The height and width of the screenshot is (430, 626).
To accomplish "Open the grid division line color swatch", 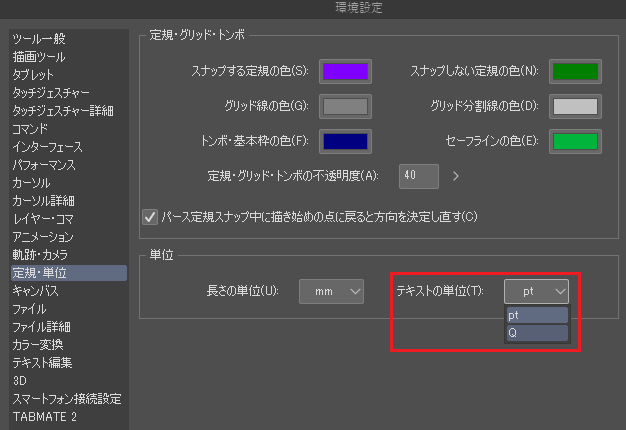I will click(575, 106).
